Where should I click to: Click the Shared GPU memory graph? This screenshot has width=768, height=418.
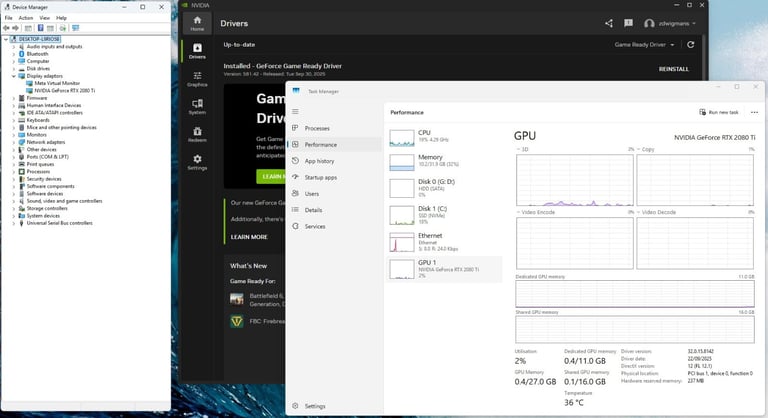(x=635, y=329)
